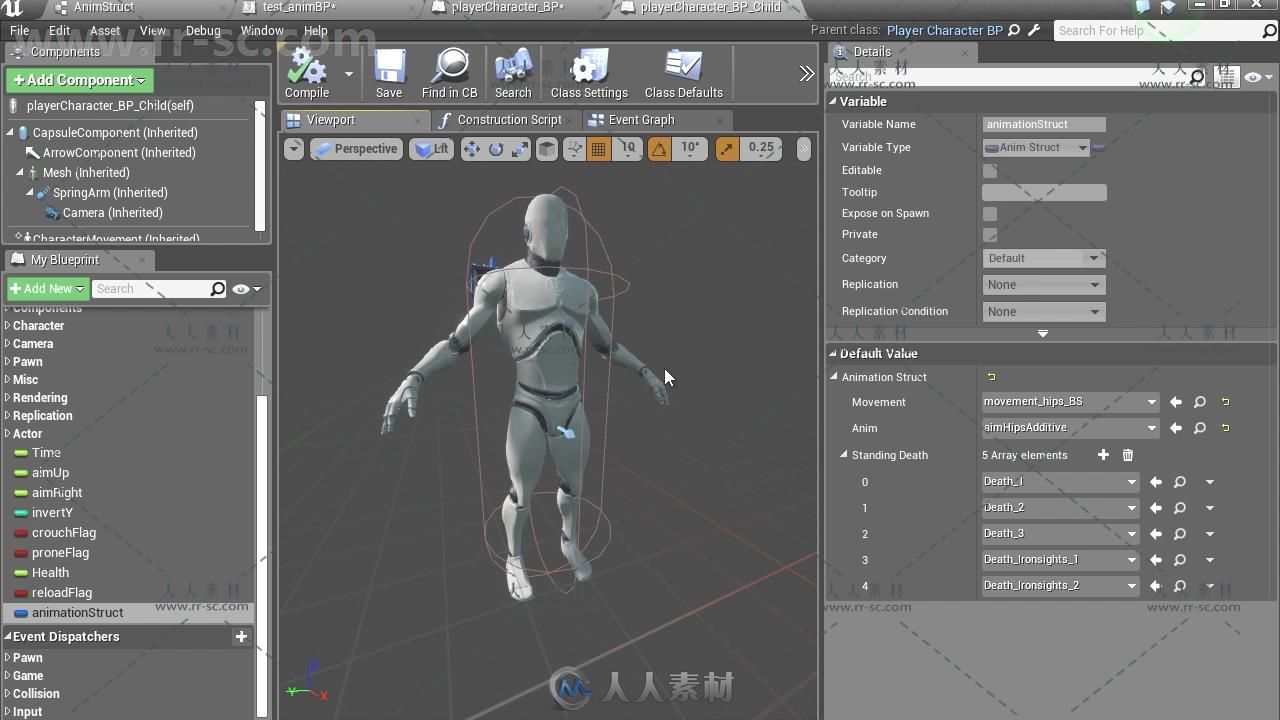1280x720 pixels.
Task: Open Variable Type Anim Struct dropdown
Action: [1036, 148]
